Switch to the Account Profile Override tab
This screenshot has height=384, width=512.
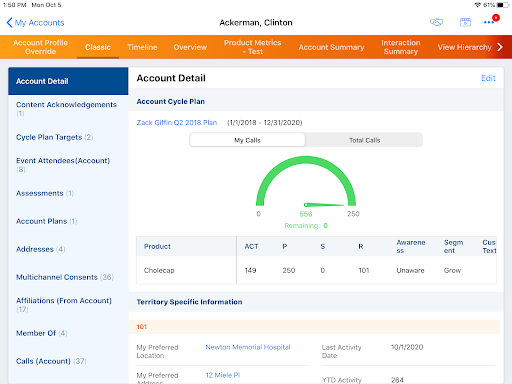(x=40, y=47)
